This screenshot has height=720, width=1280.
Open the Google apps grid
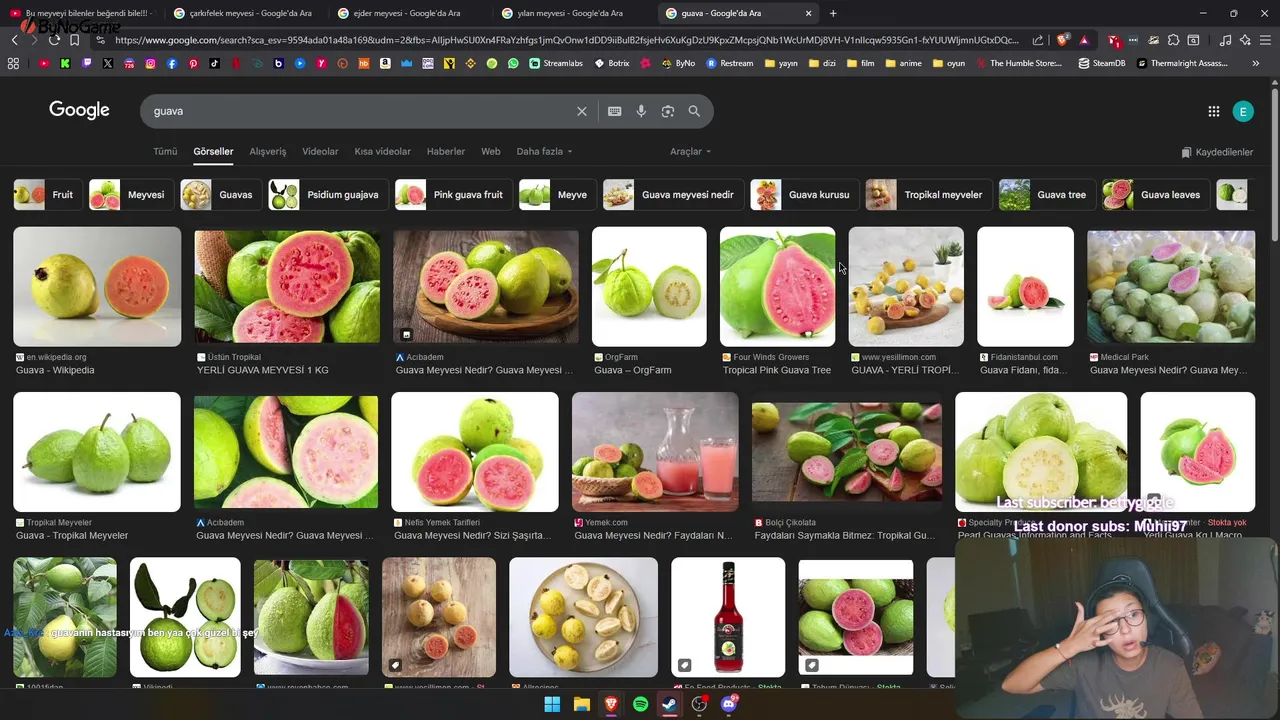(x=1213, y=111)
